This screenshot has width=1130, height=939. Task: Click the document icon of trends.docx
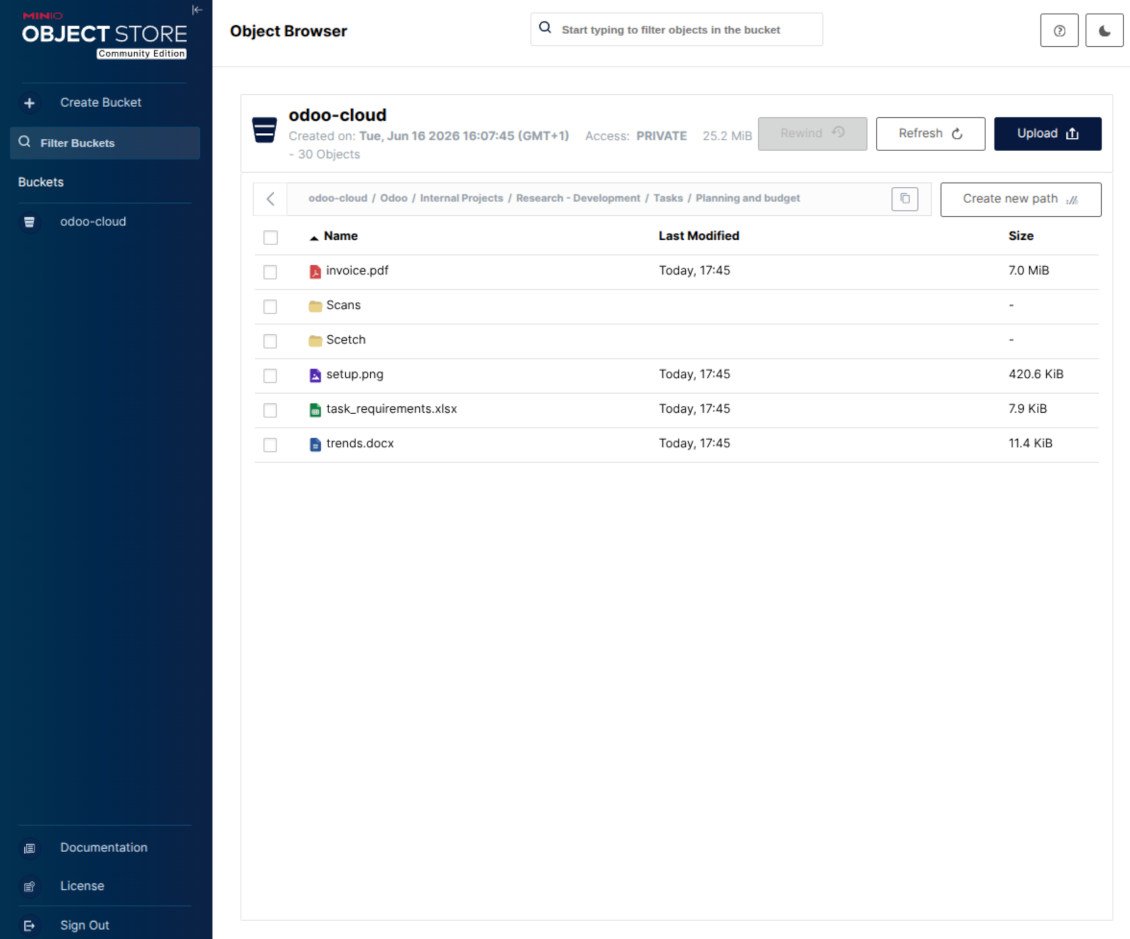click(315, 445)
